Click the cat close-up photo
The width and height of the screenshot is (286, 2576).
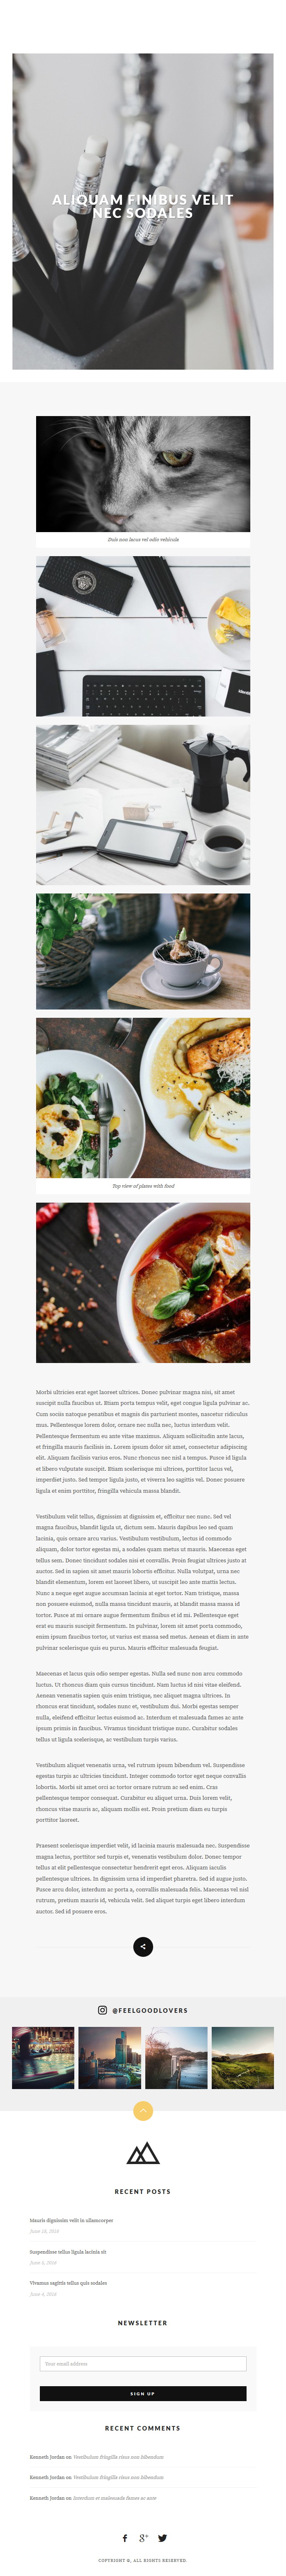tap(143, 474)
